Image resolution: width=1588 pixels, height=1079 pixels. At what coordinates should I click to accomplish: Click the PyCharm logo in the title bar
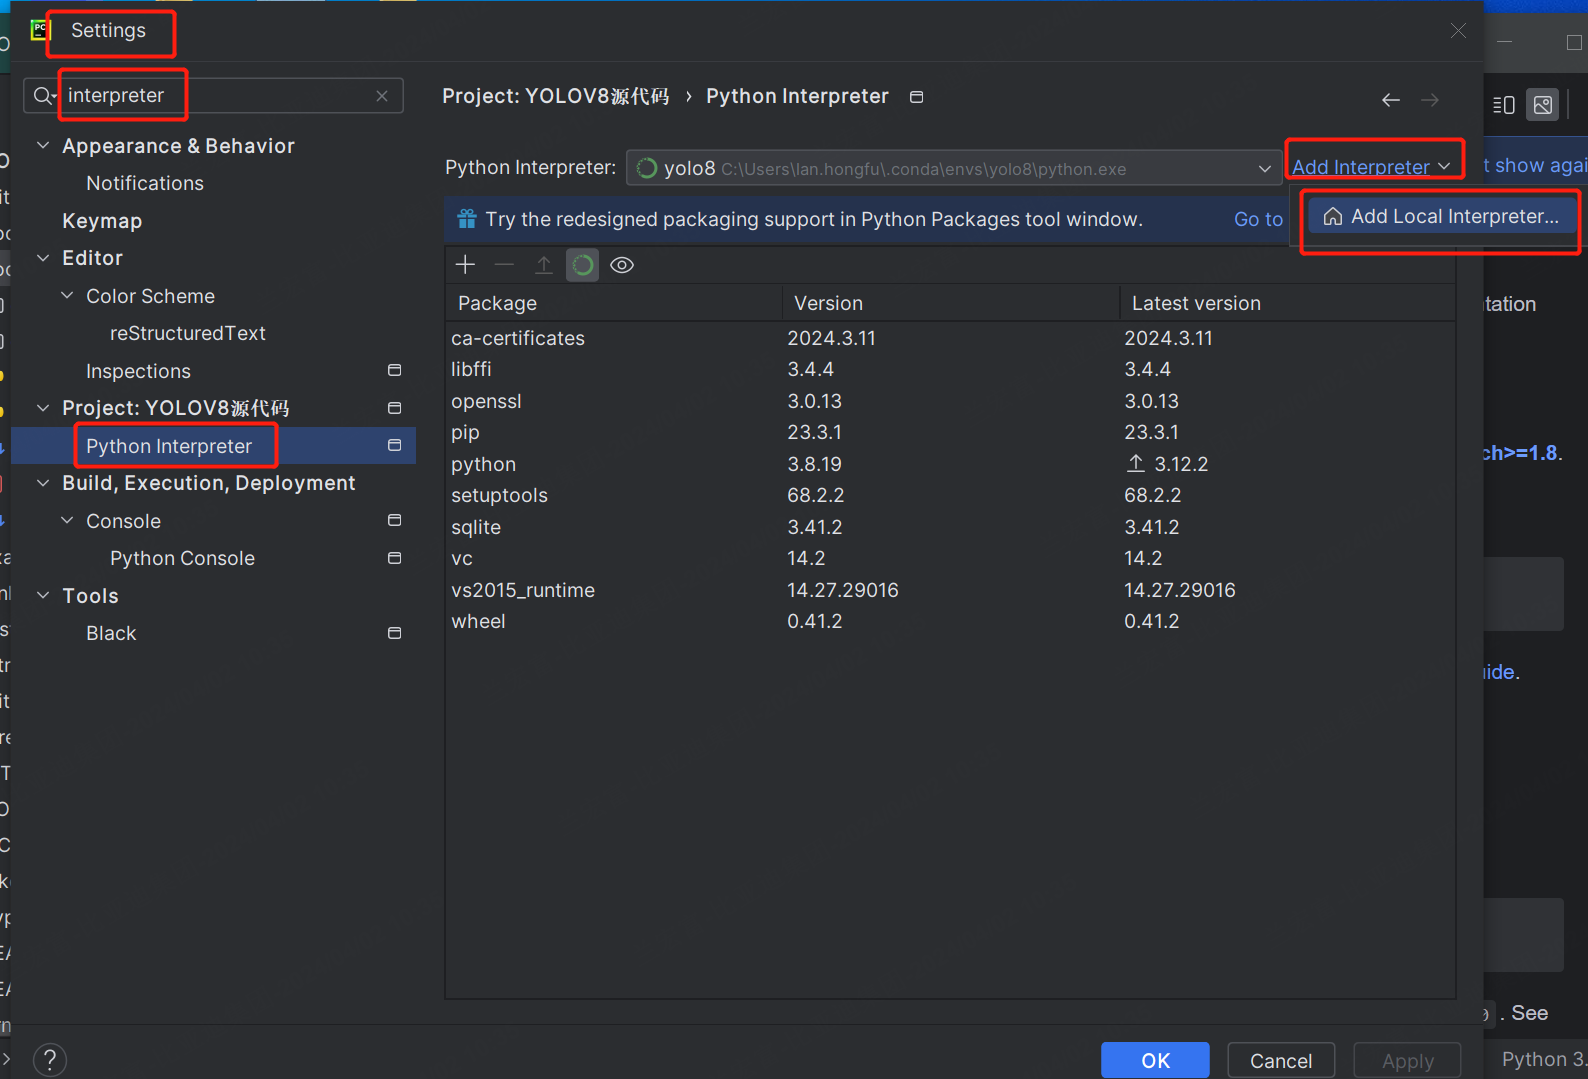pos(40,30)
